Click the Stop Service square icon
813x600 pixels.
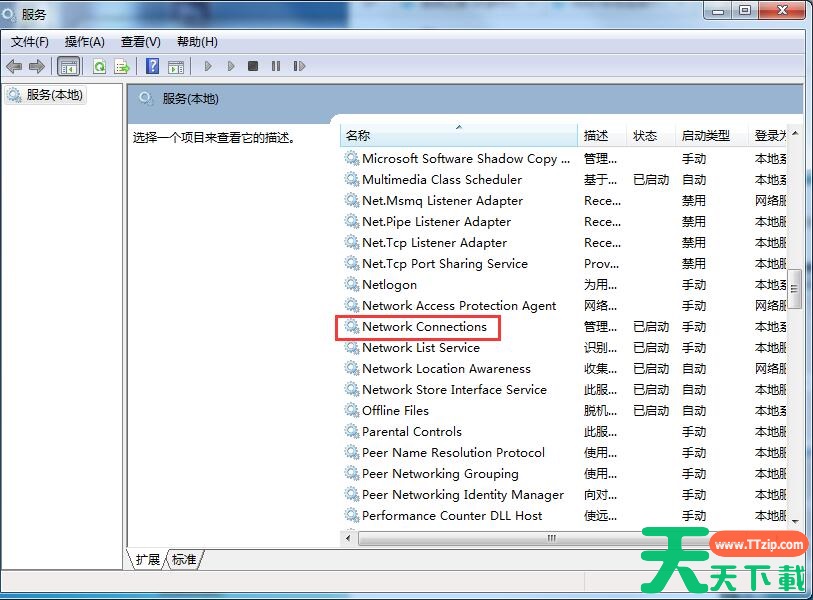pos(253,66)
